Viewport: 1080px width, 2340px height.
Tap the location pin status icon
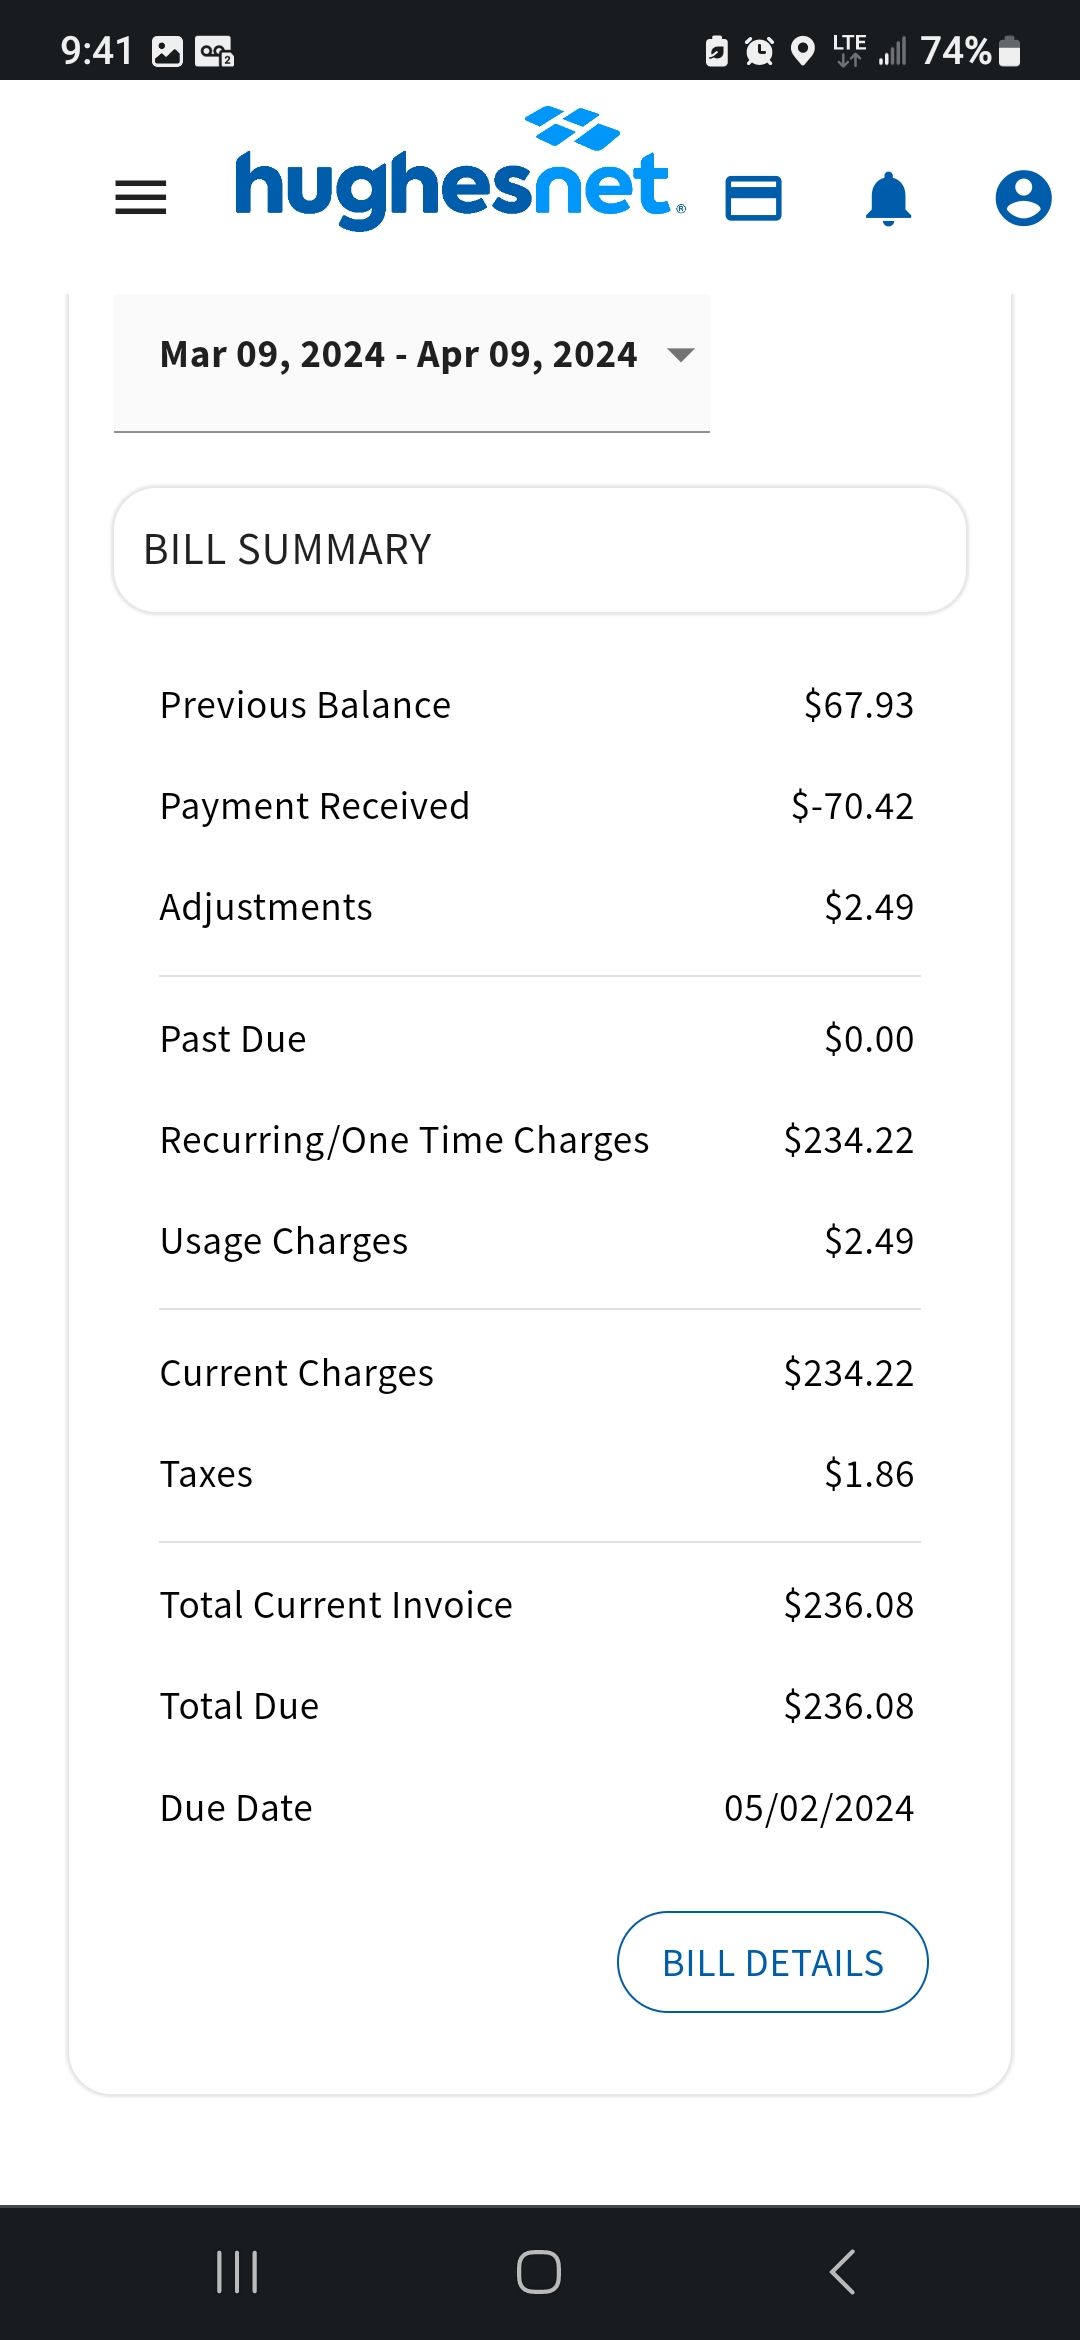pos(802,50)
